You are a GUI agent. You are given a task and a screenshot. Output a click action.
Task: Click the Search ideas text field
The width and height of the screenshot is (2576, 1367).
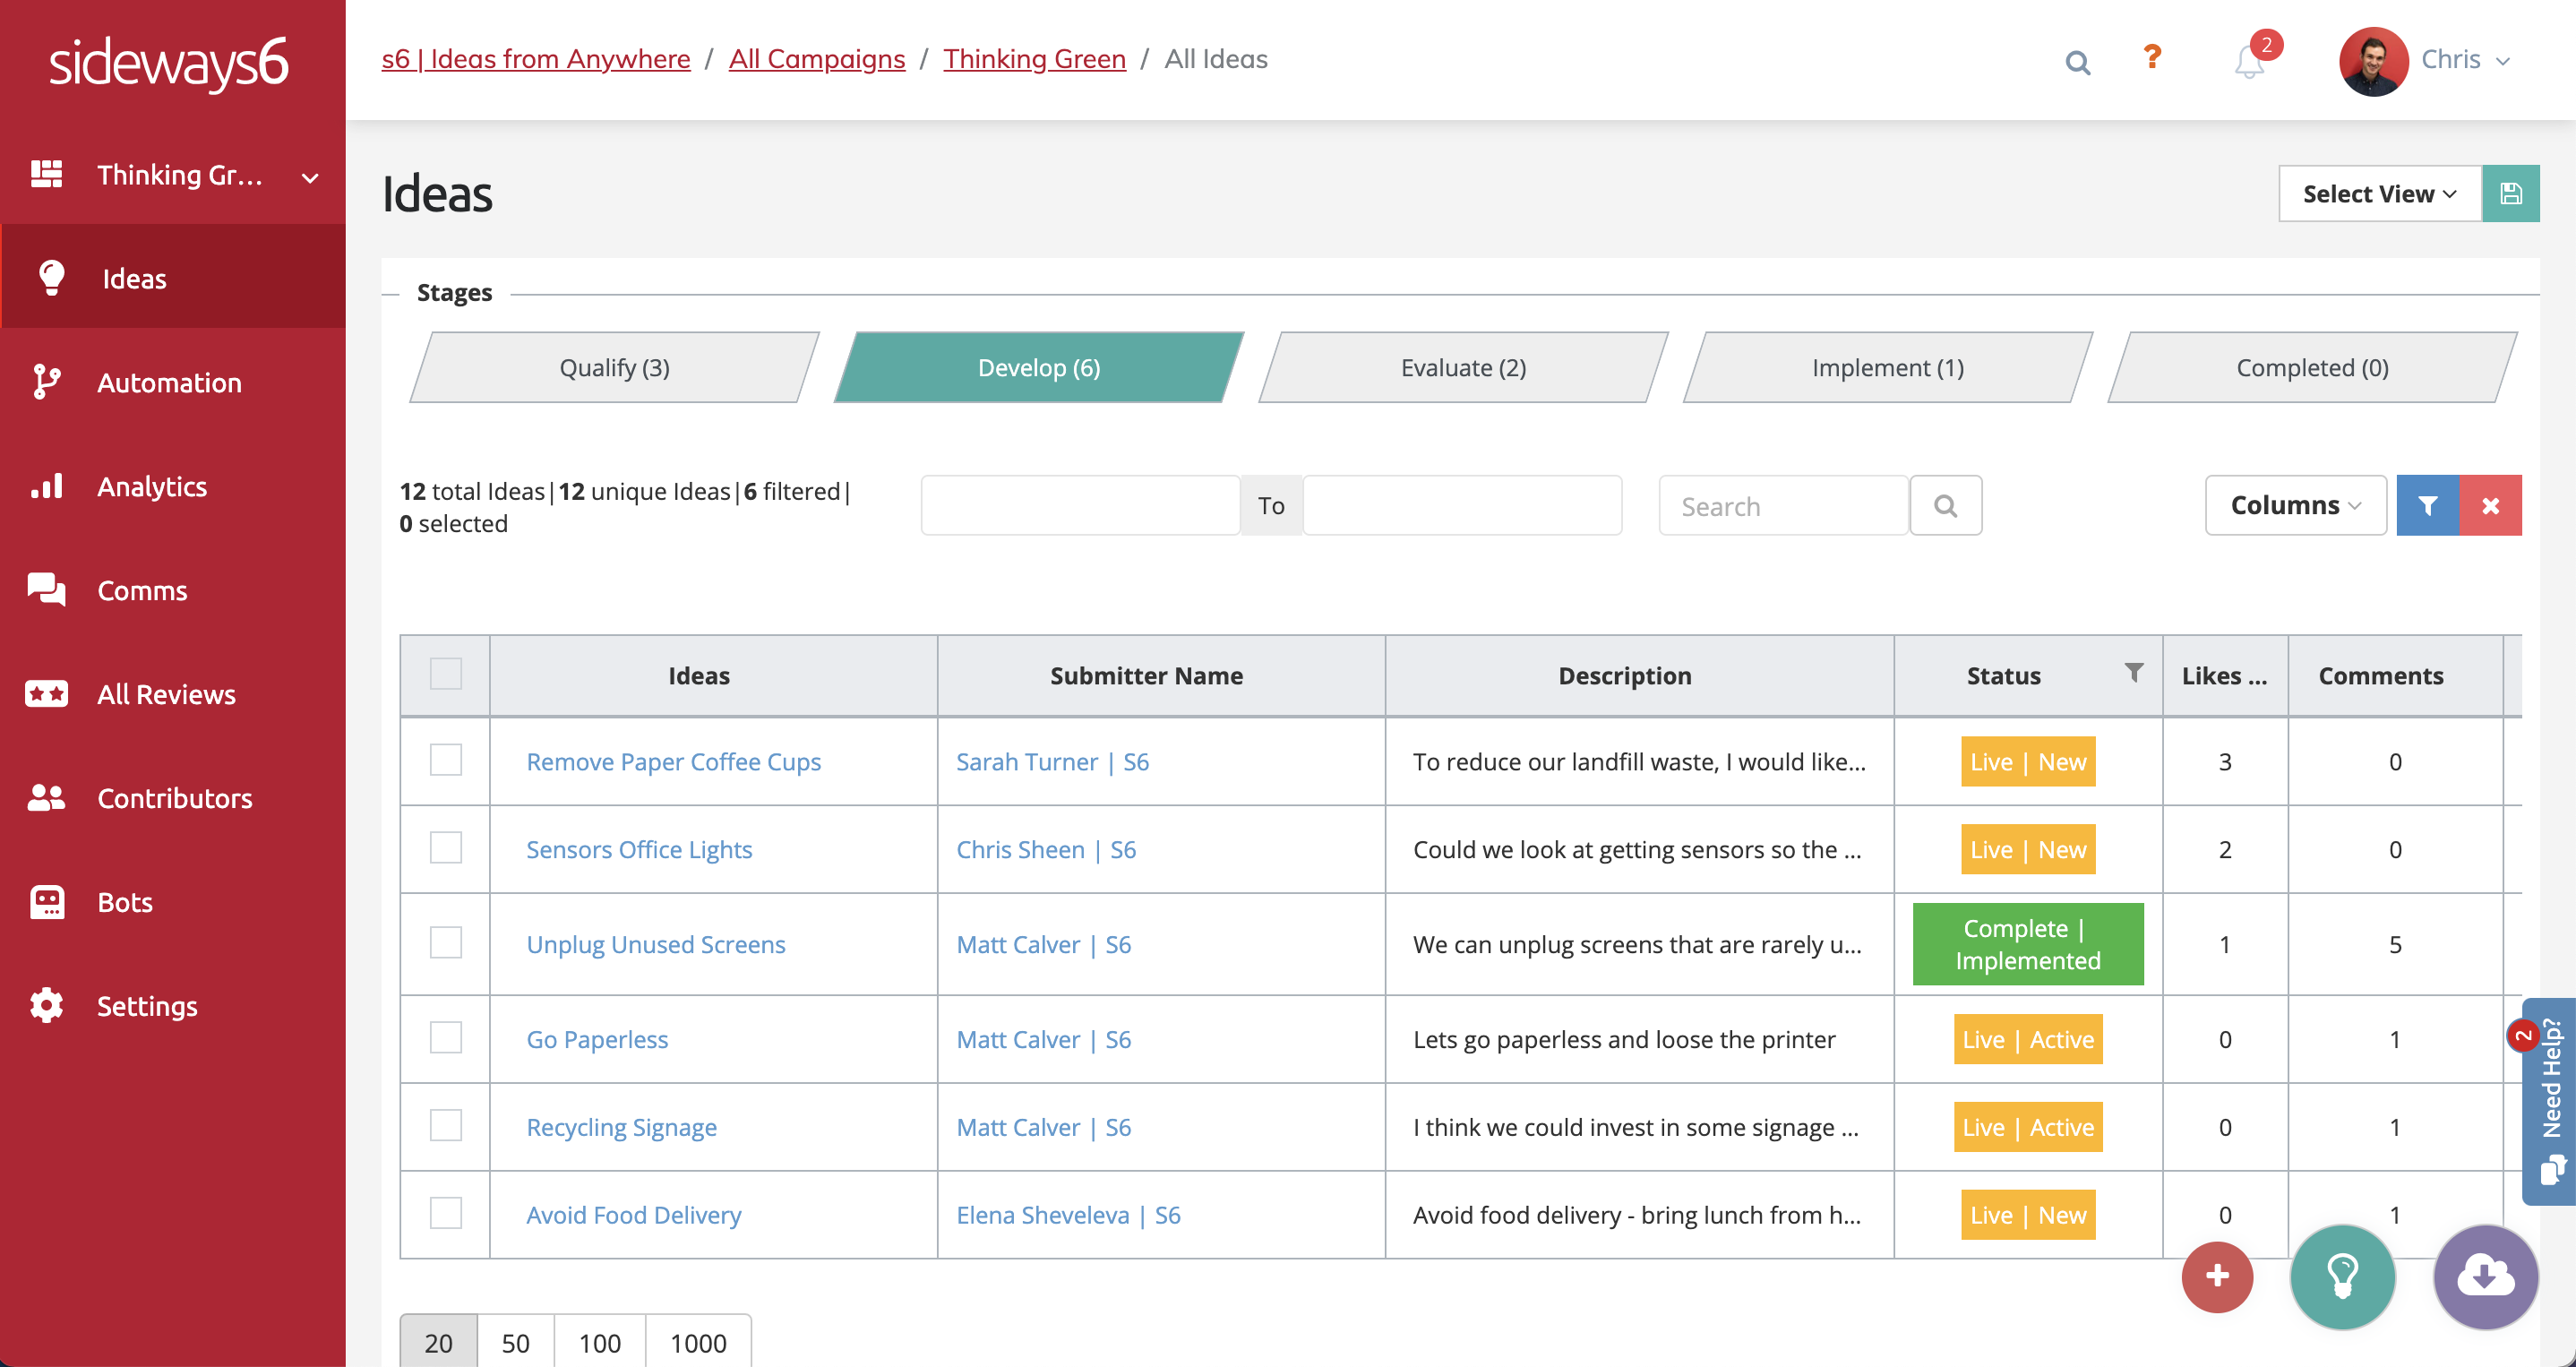[x=1783, y=506]
